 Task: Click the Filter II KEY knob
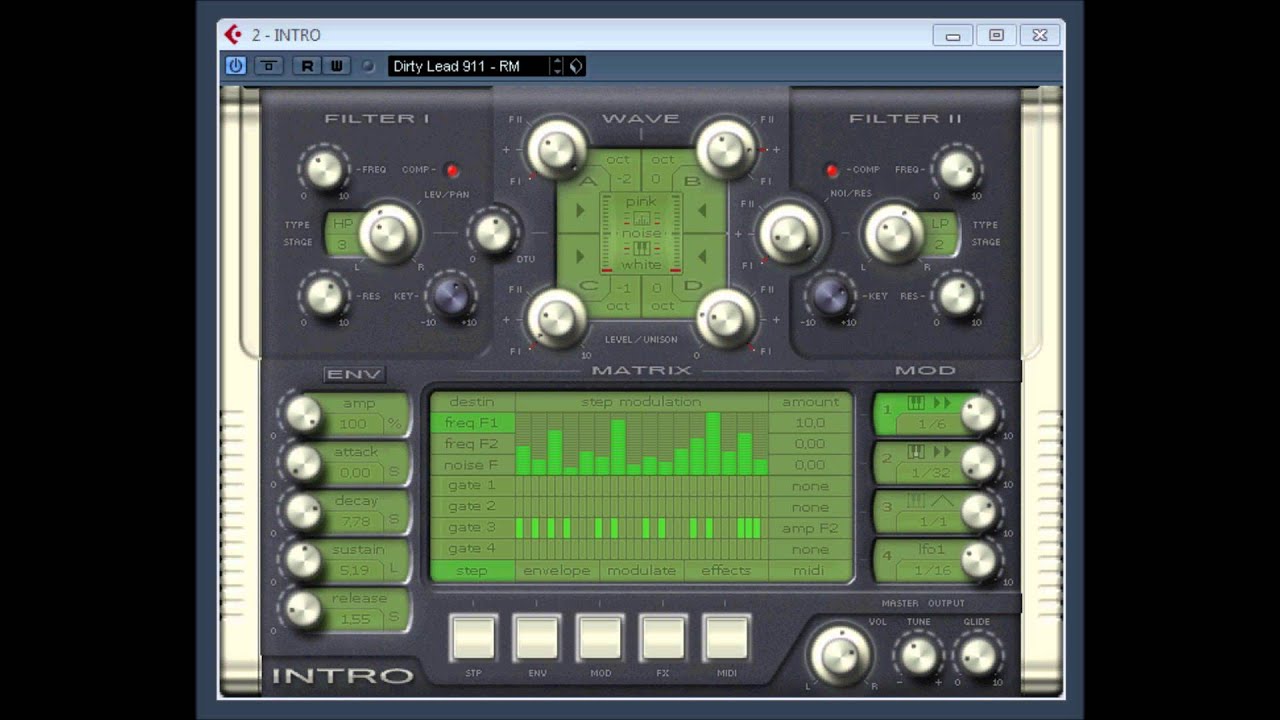831,296
